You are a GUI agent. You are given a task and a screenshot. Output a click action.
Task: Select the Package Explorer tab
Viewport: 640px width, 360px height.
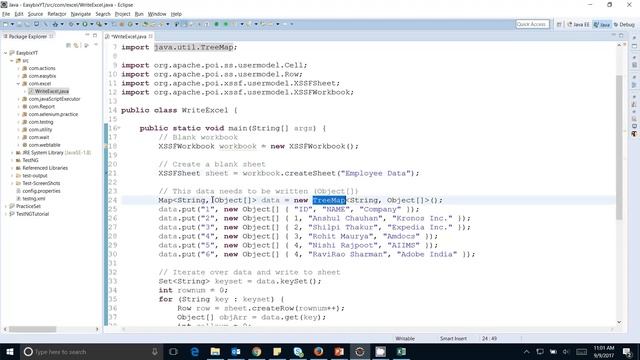[28, 36]
